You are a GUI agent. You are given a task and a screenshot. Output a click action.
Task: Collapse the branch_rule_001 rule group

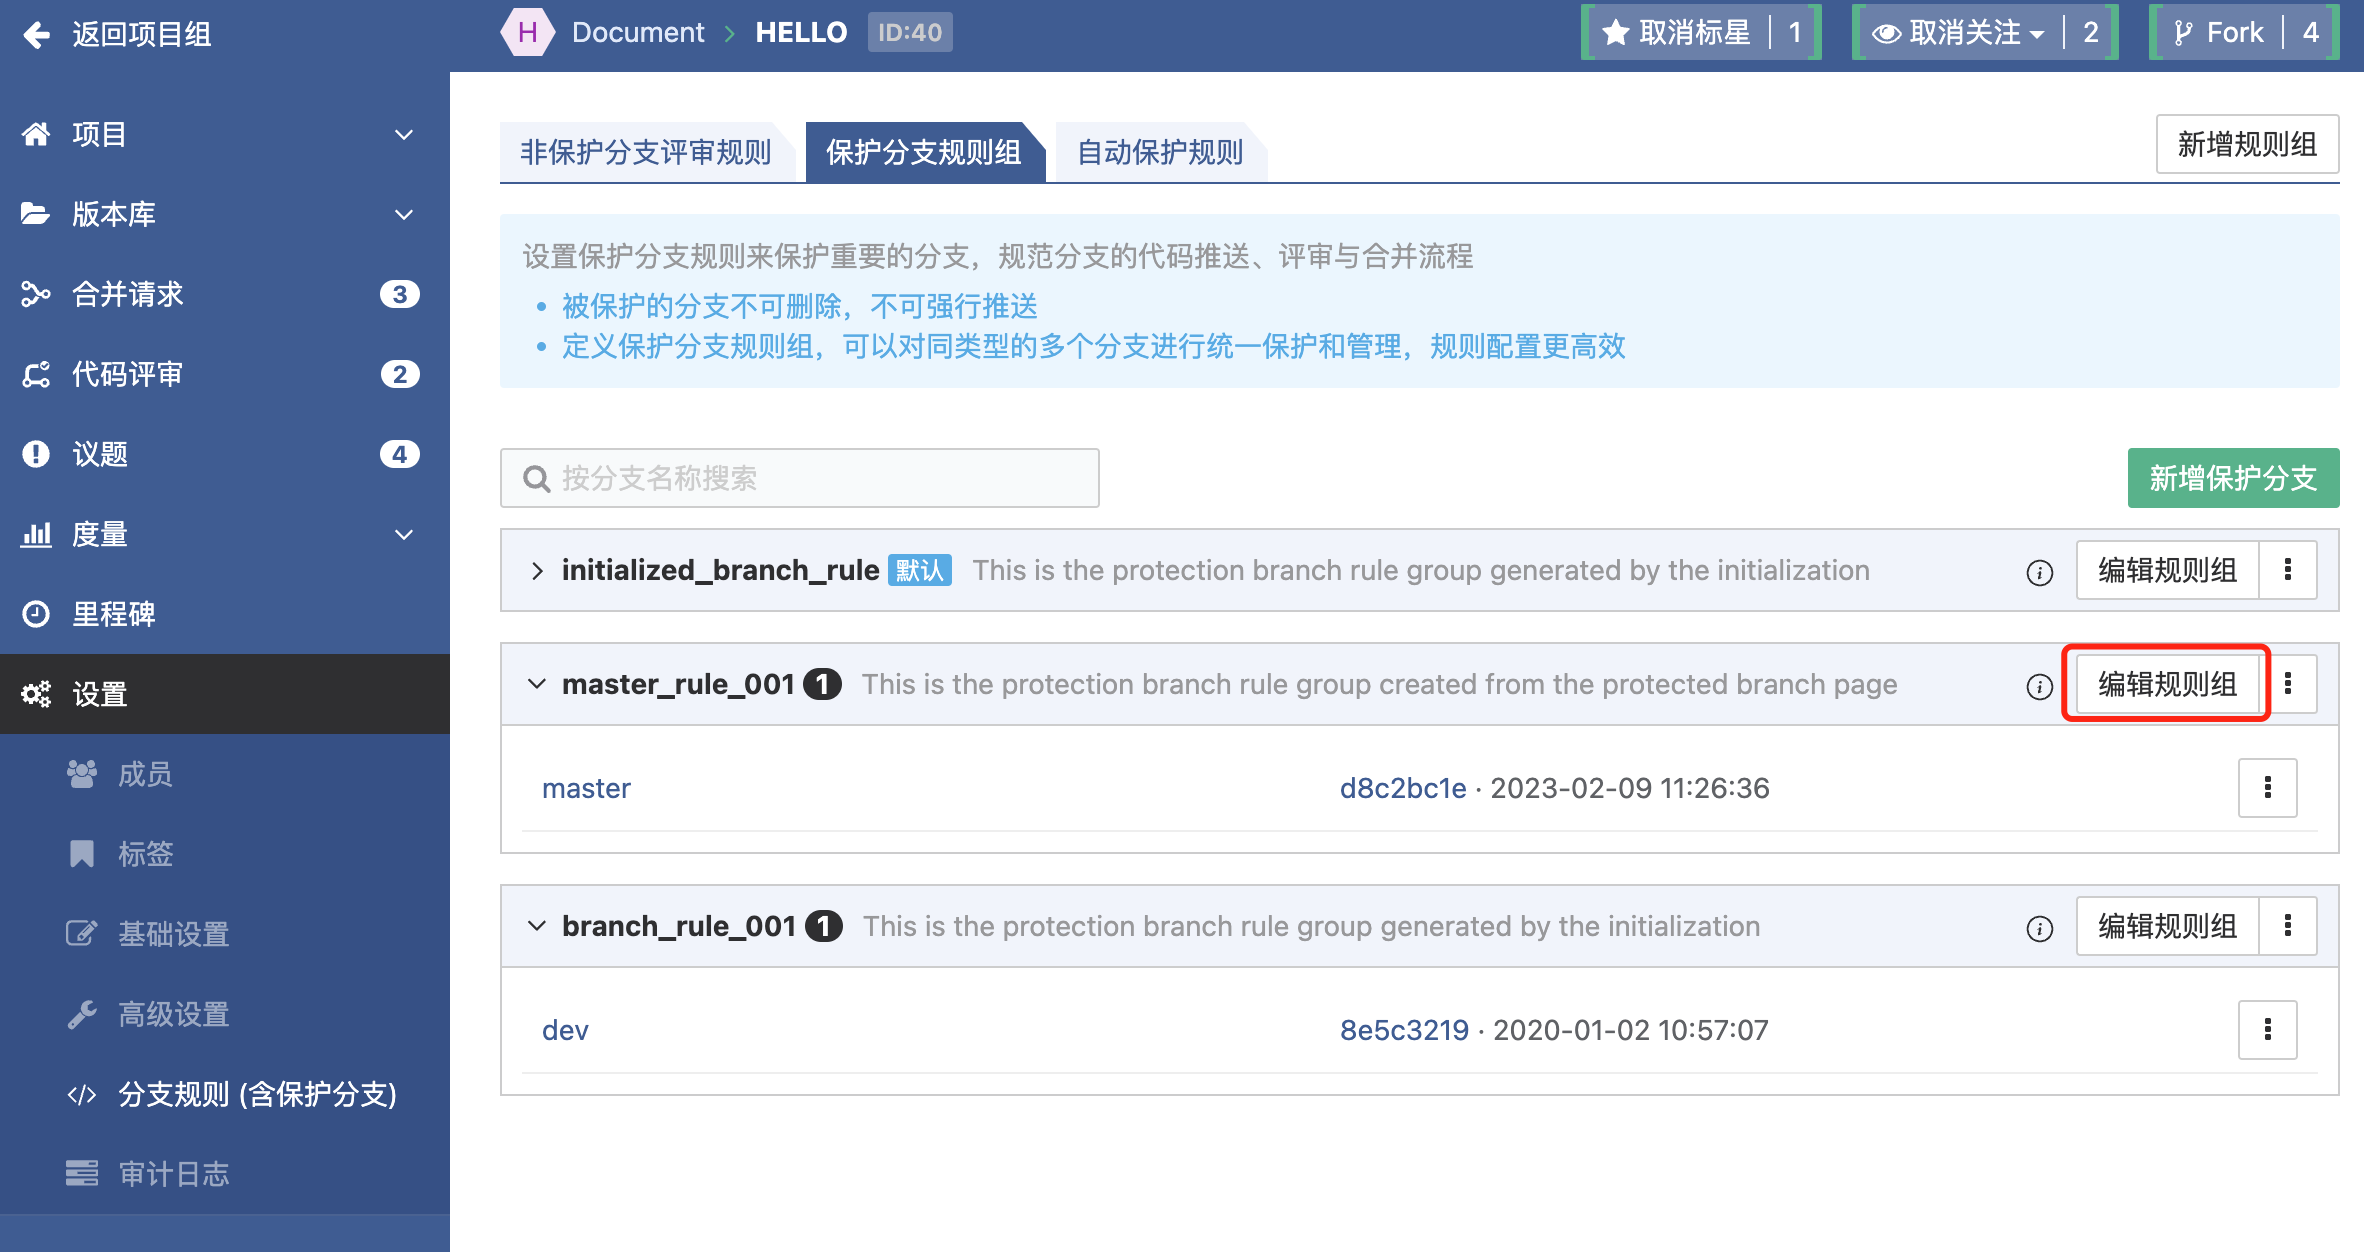537,926
